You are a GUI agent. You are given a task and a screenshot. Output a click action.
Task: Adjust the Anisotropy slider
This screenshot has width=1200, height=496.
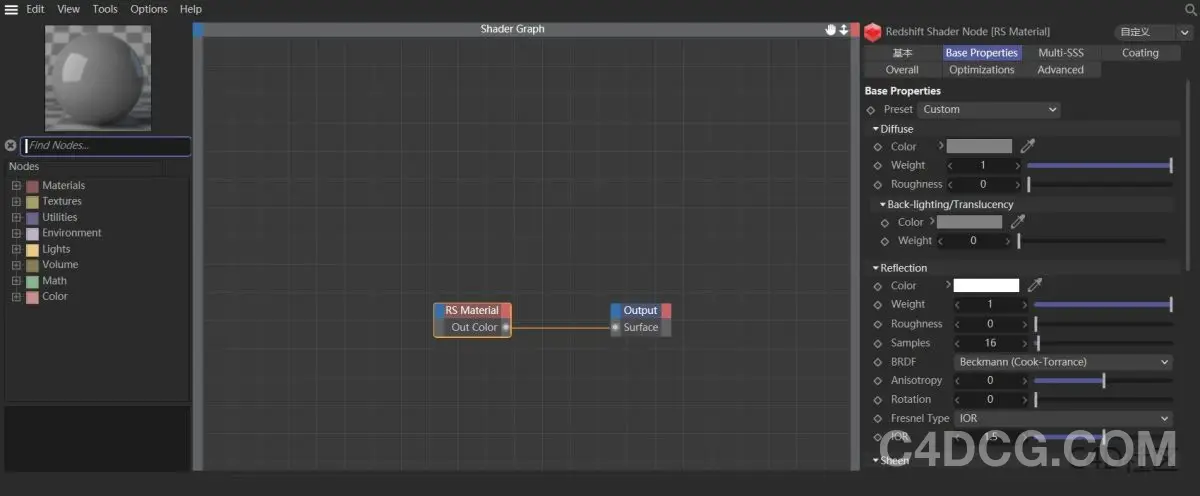tap(1103, 381)
